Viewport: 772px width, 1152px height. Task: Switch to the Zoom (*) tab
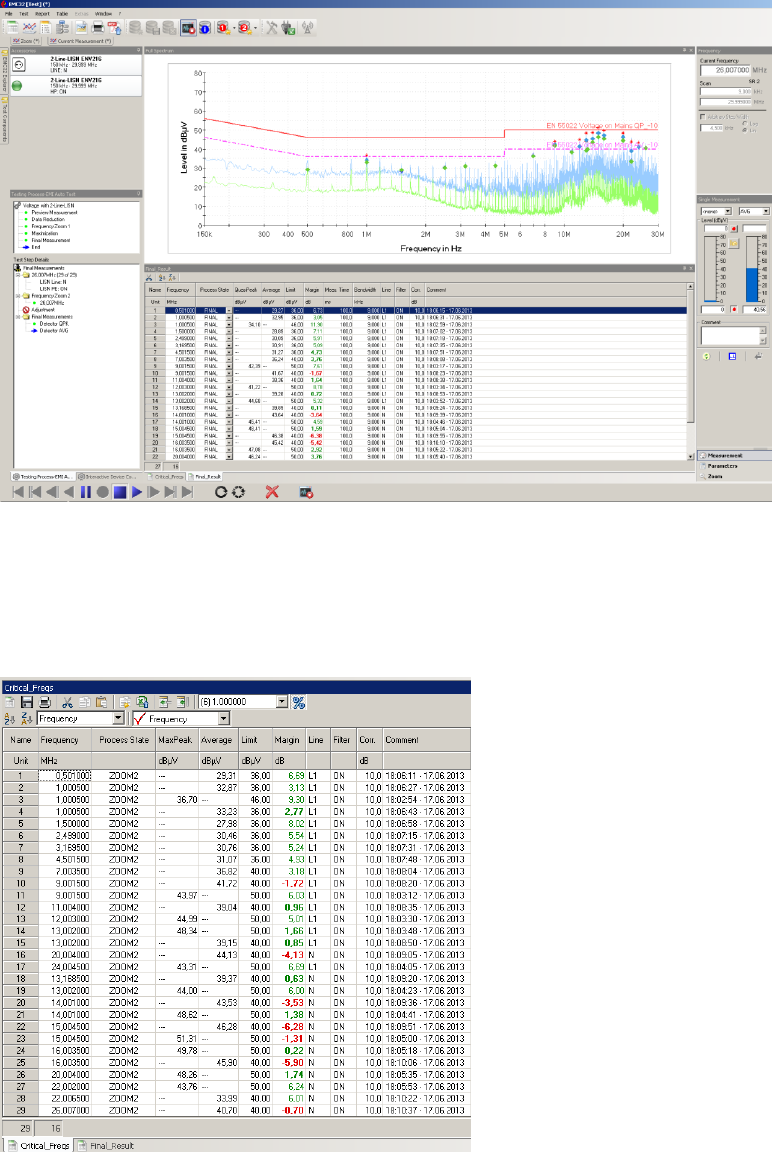pyautogui.click(x=26, y=41)
